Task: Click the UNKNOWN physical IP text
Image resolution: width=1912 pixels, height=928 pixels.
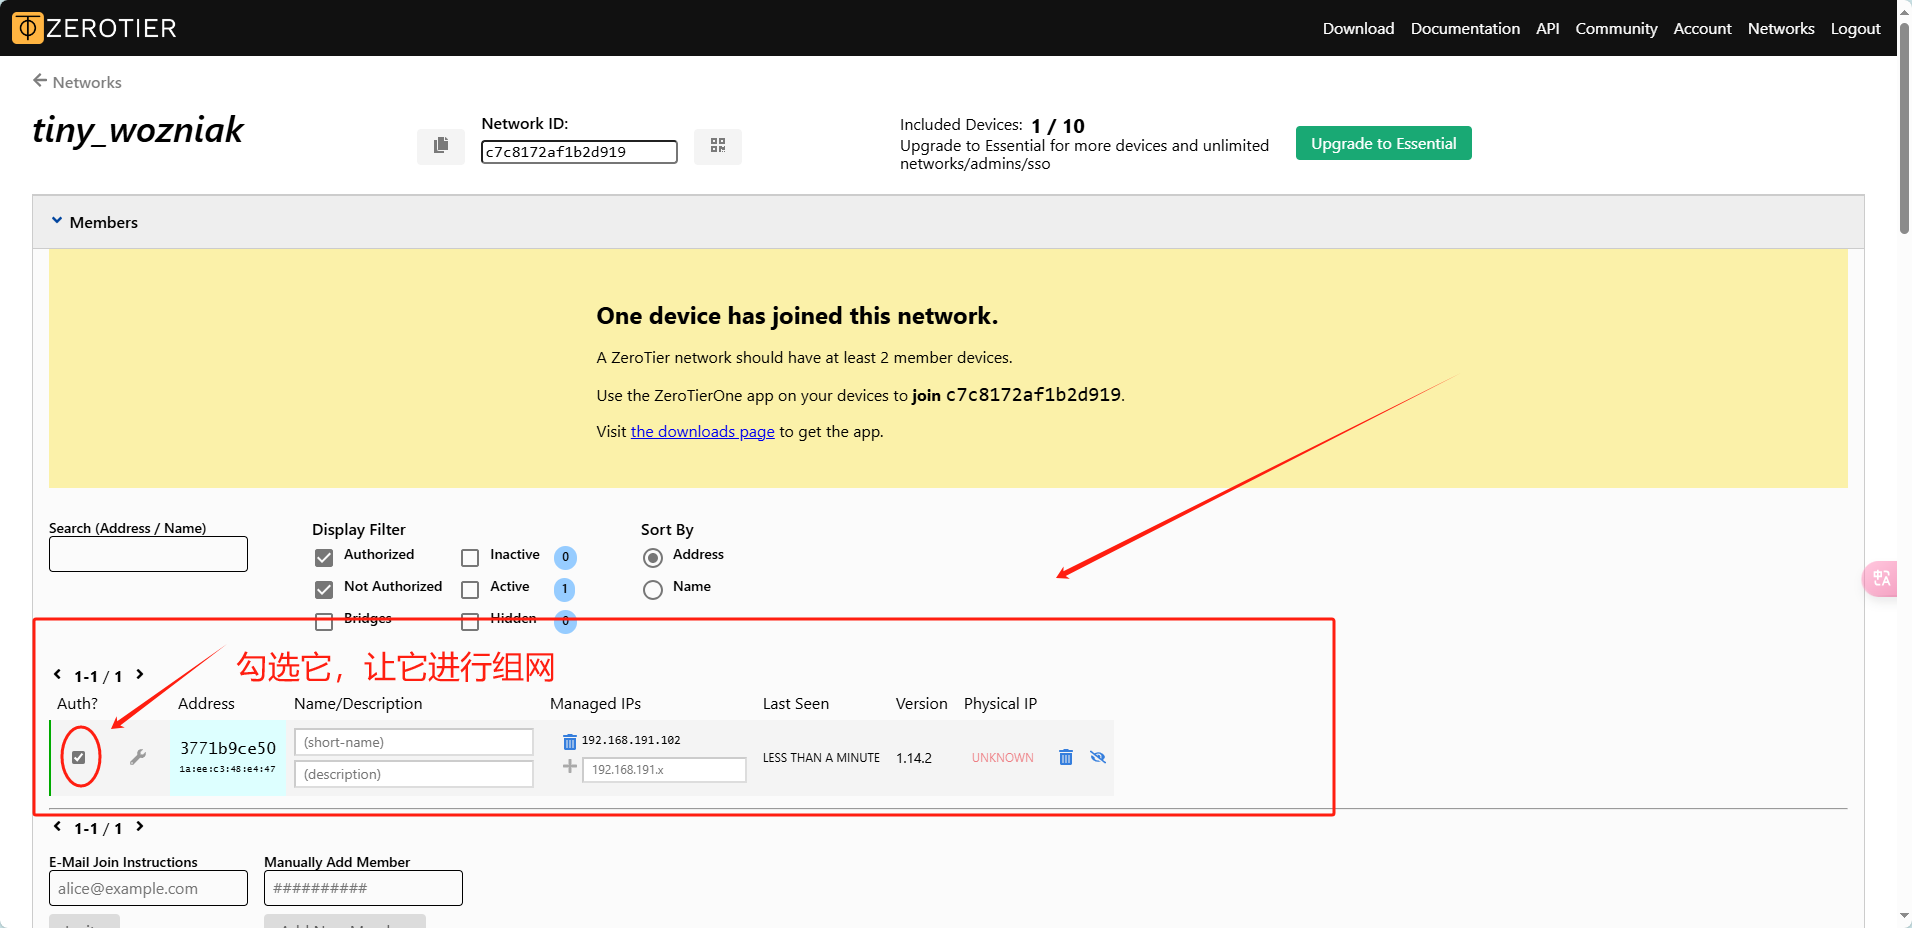Action: pos(1002,758)
